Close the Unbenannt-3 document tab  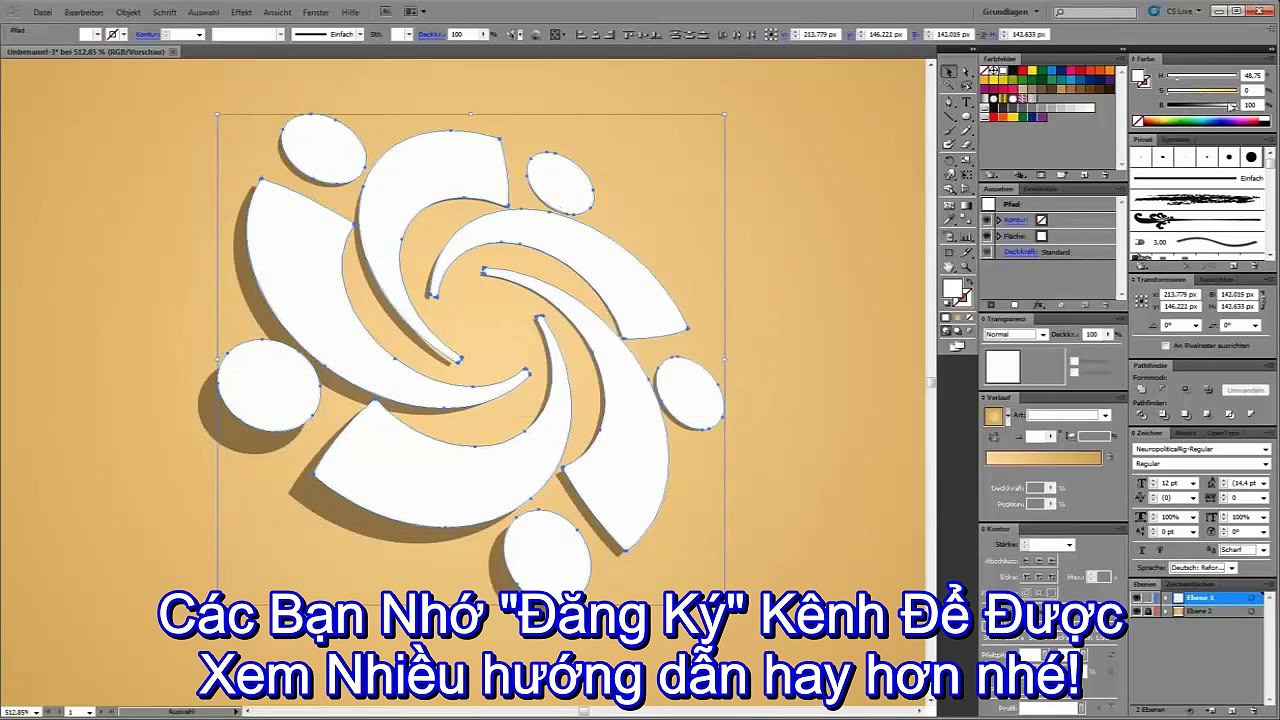tap(172, 51)
